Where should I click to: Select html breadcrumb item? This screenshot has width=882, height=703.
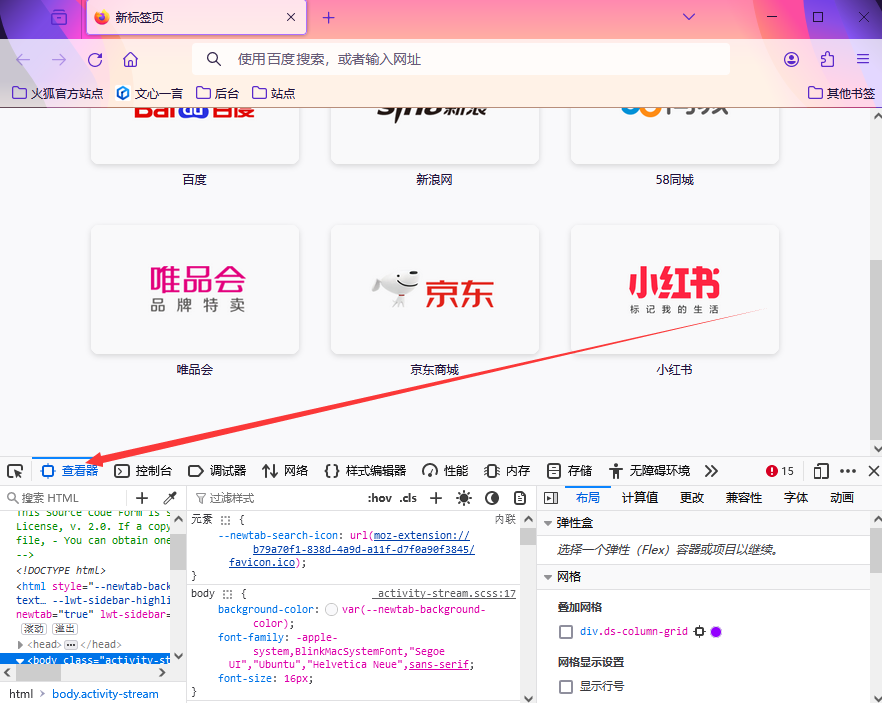[21, 694]
